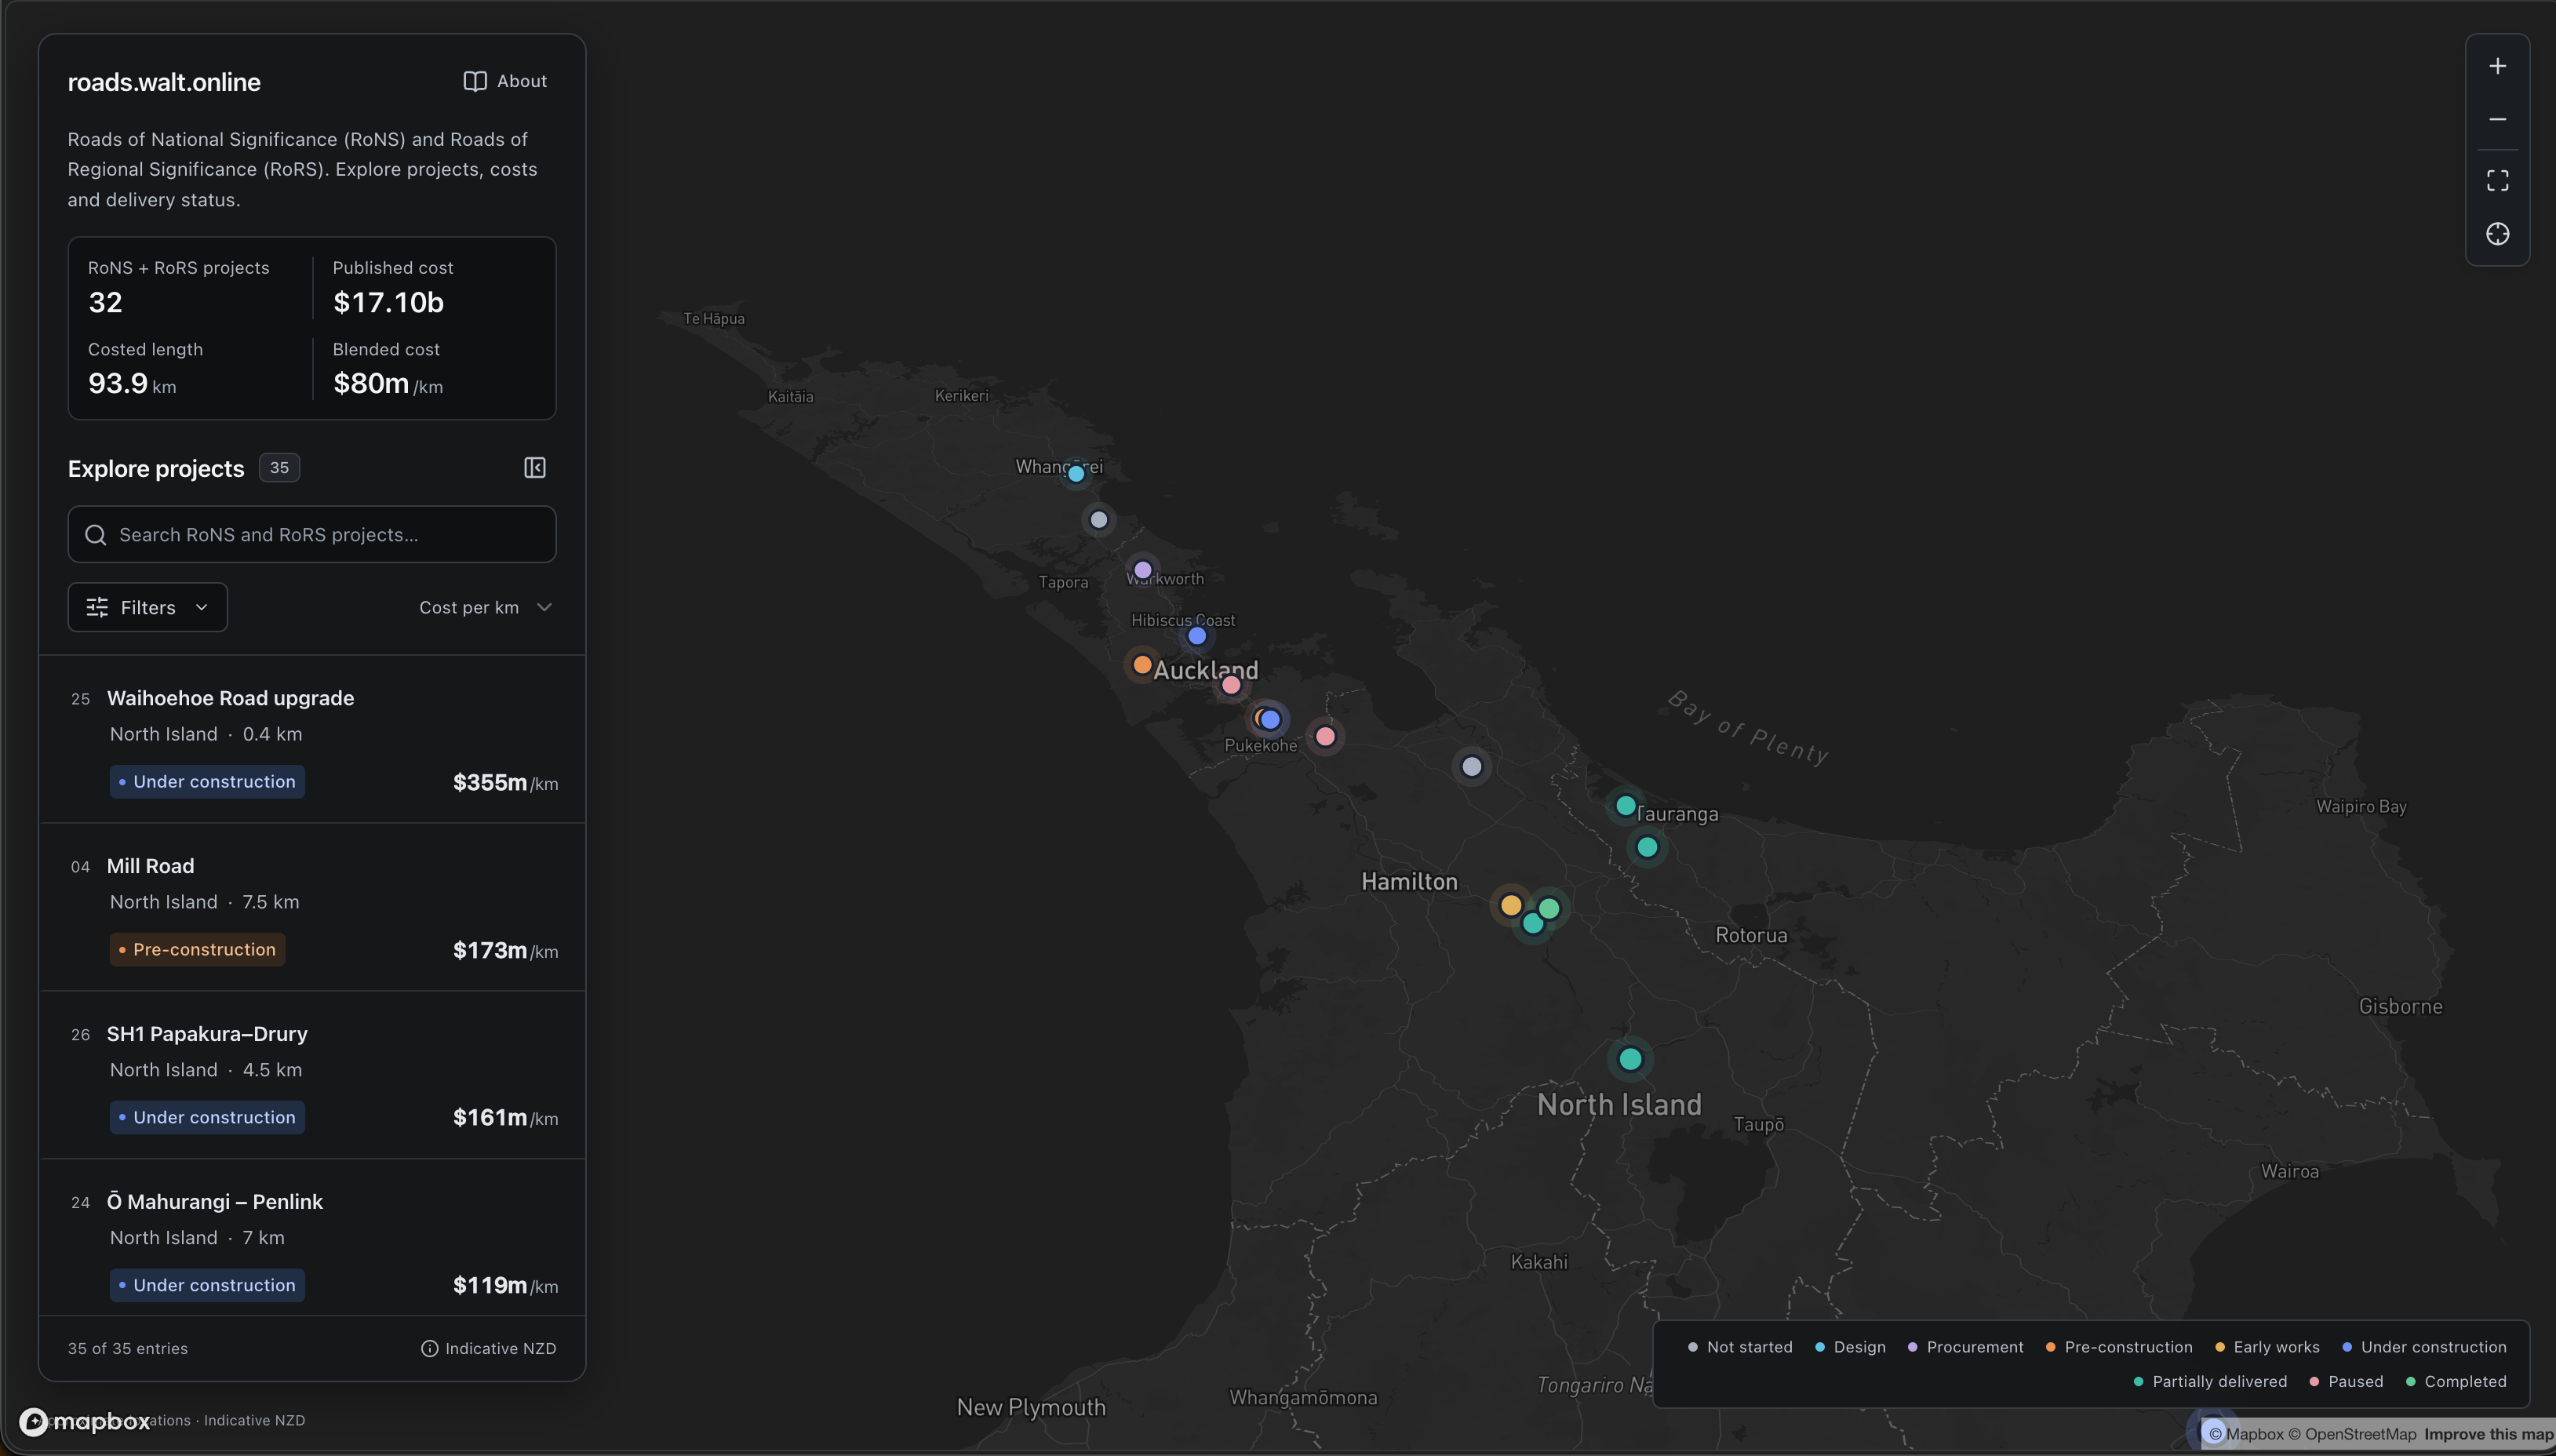Click the Pre-construction badge on Mill Road
The height and width of the screenshot is (1456, 2556).
point(197,949)
